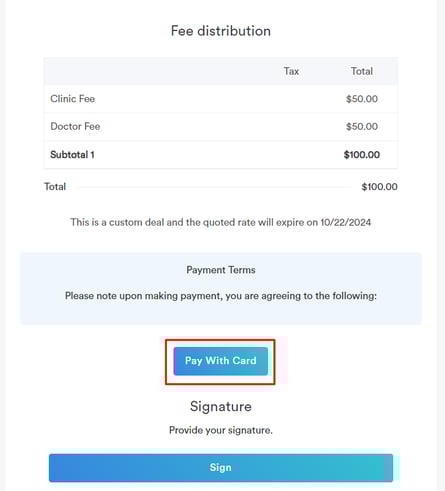
Task: Click the quoted rate expiry notice text
Action: (220, 222)
